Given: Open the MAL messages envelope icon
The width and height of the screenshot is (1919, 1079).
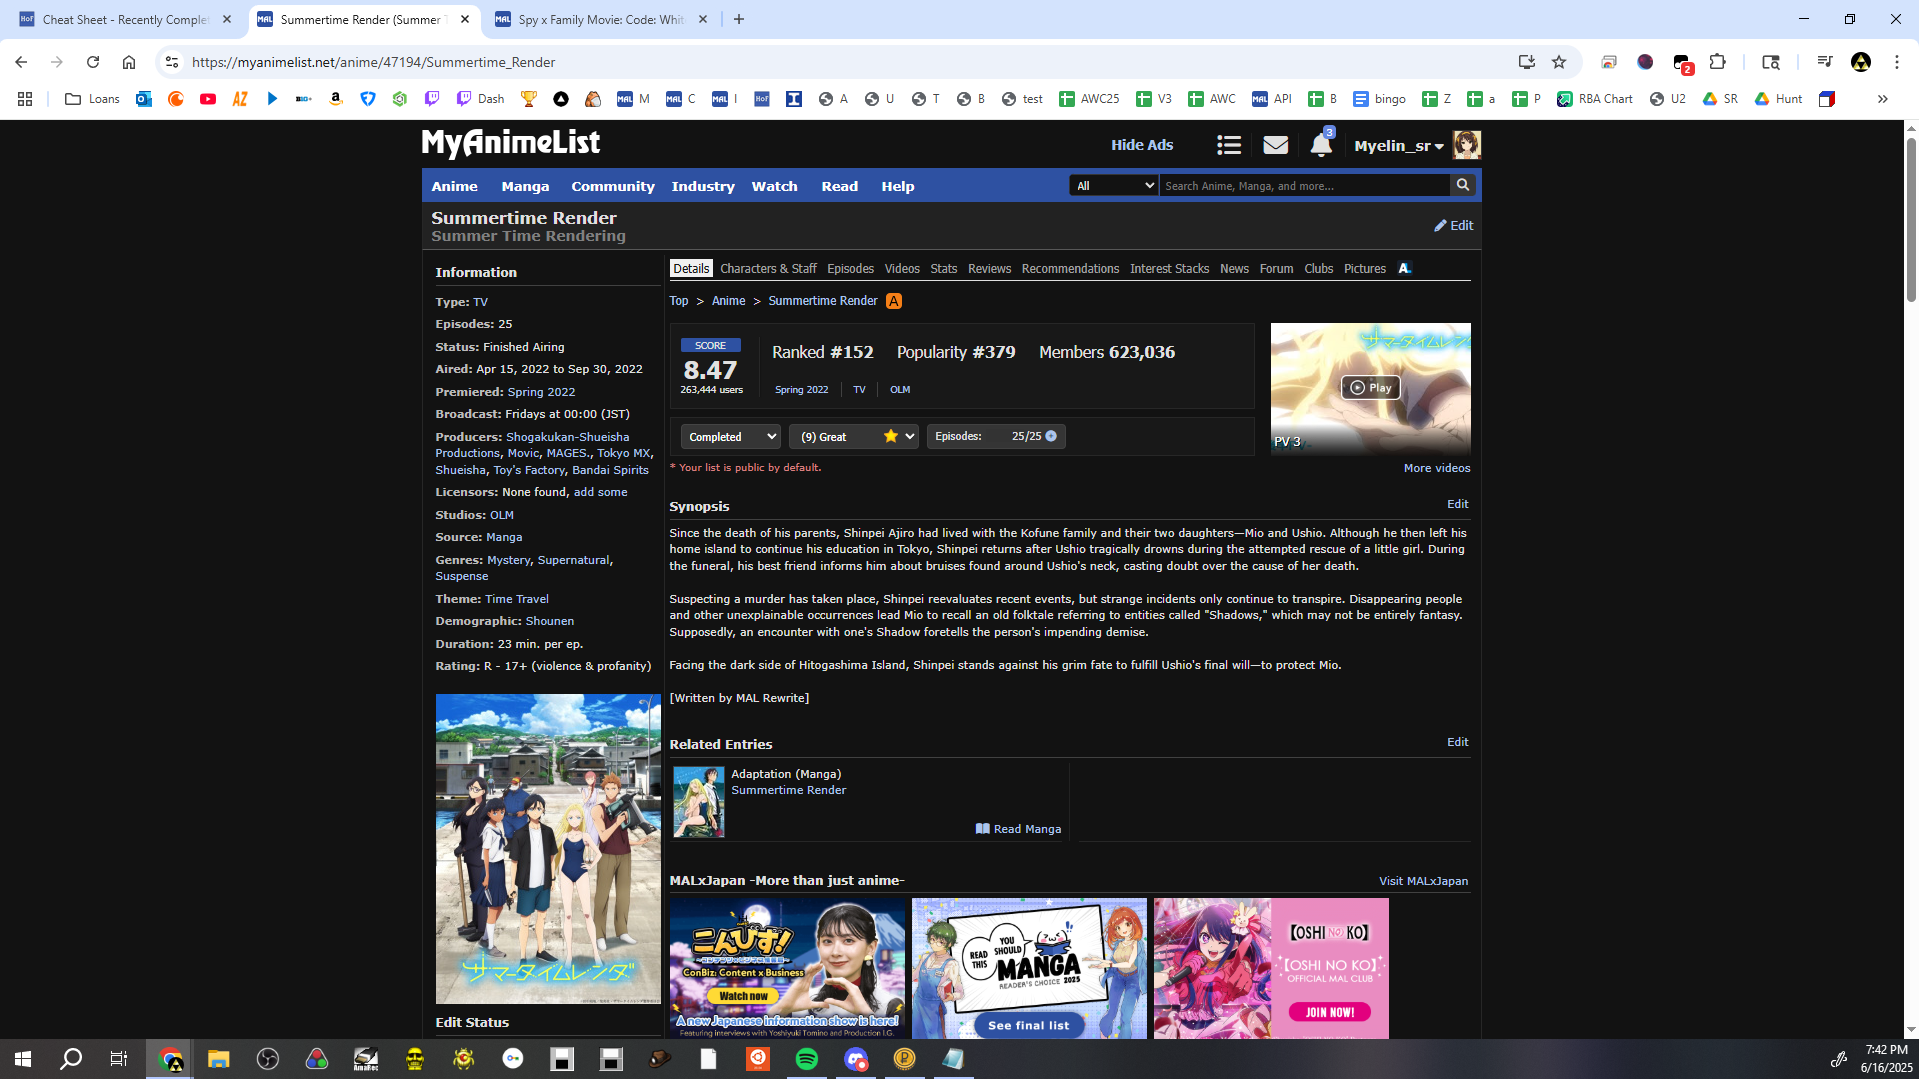Looking at the screenshot, I should 1275,146.
